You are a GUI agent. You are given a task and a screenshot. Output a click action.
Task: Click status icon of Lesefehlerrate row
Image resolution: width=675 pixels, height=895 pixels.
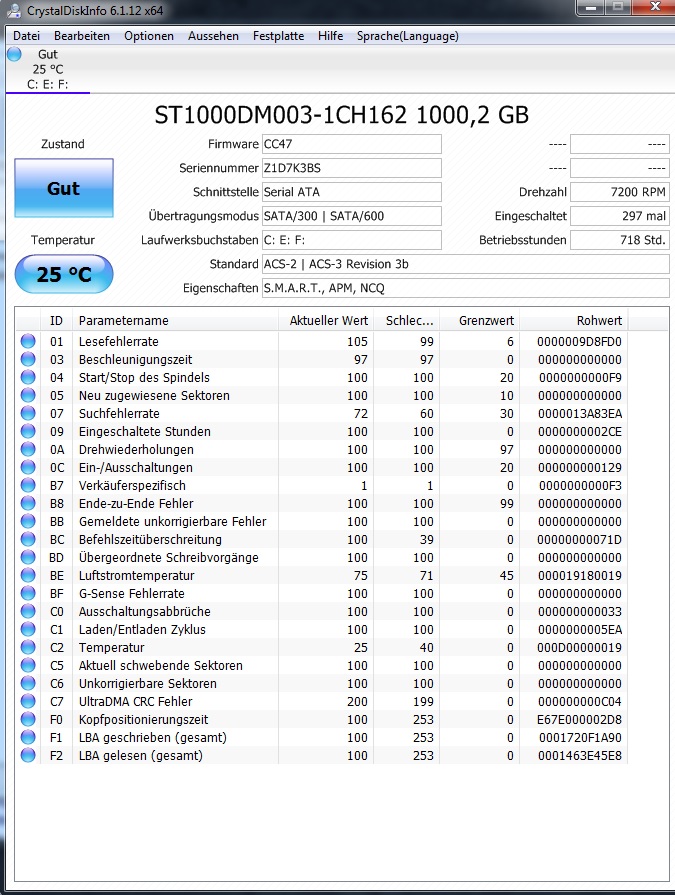coord(28,341)
